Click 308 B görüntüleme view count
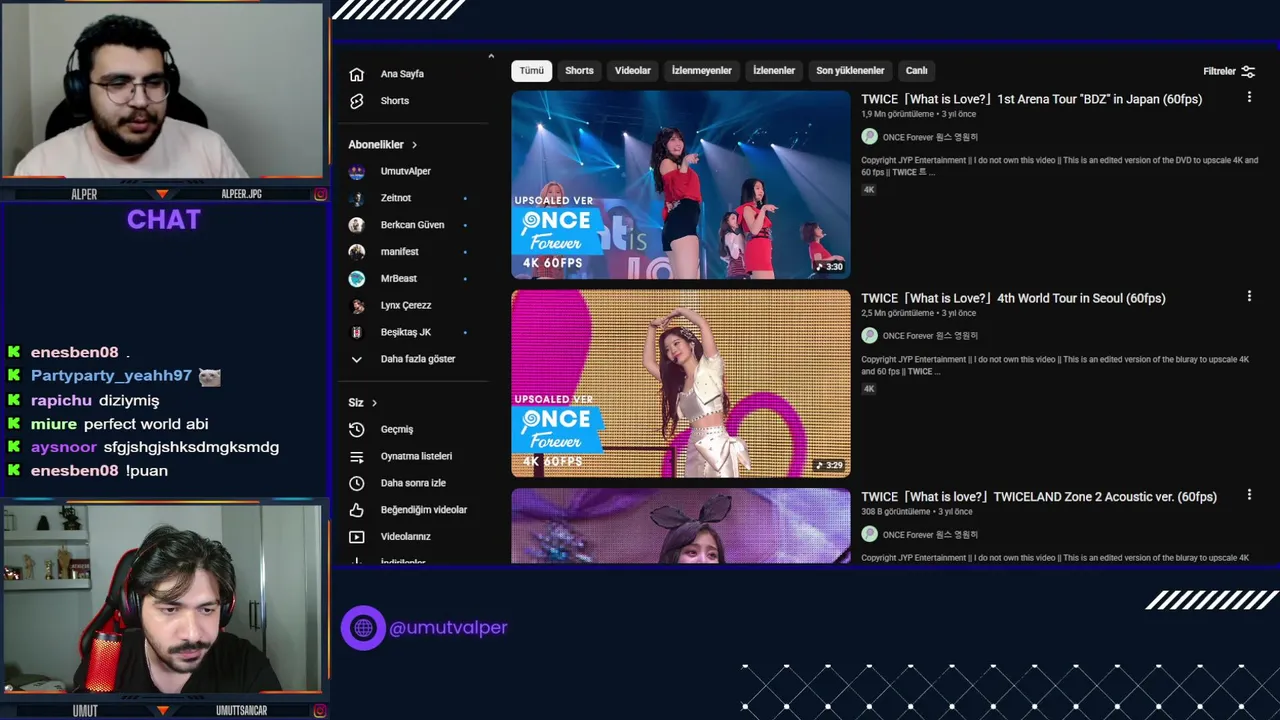1280x720 pixels. [x=896, y=513]
